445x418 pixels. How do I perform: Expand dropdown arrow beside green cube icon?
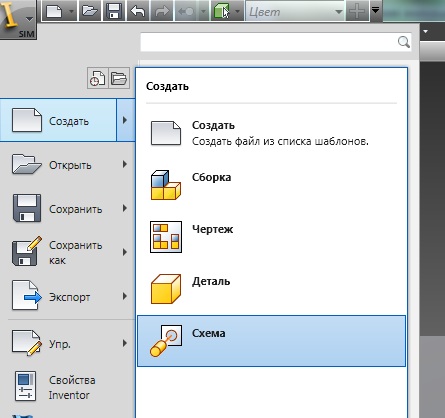(238, 12)
